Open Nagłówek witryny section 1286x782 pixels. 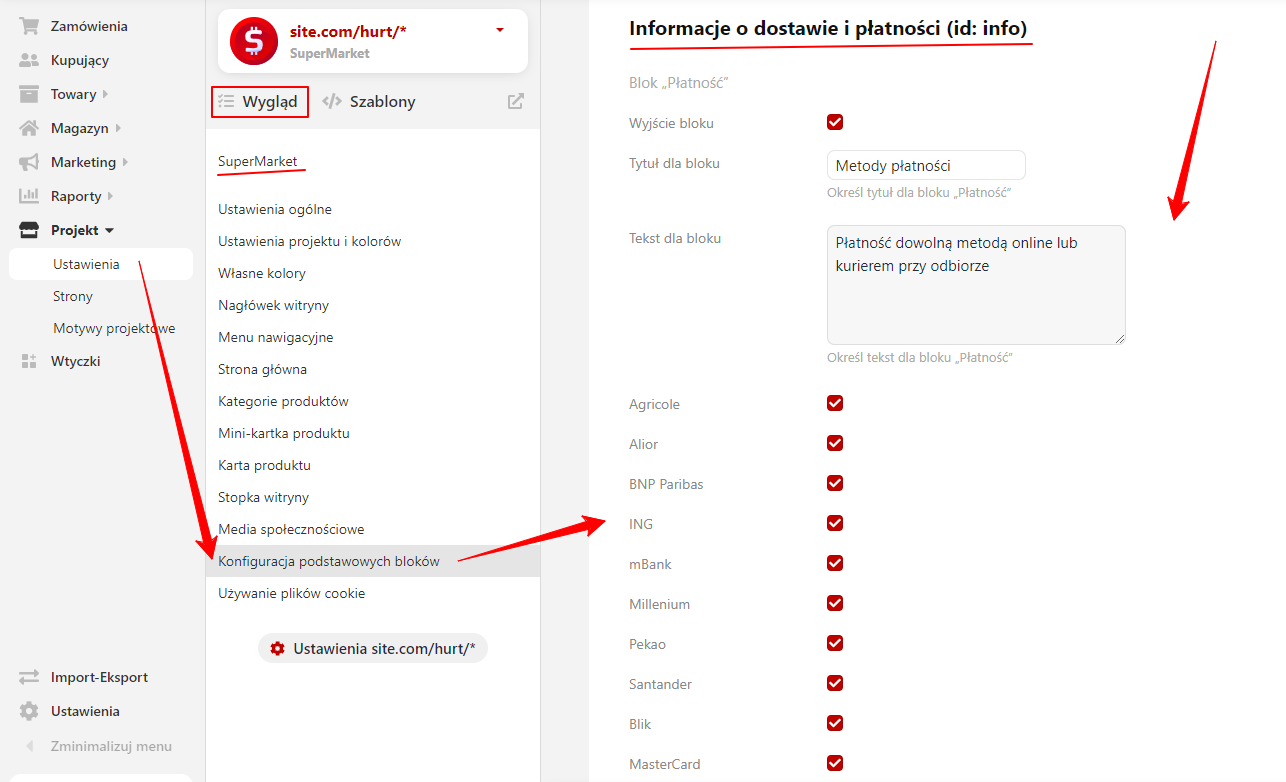point(274,305)
